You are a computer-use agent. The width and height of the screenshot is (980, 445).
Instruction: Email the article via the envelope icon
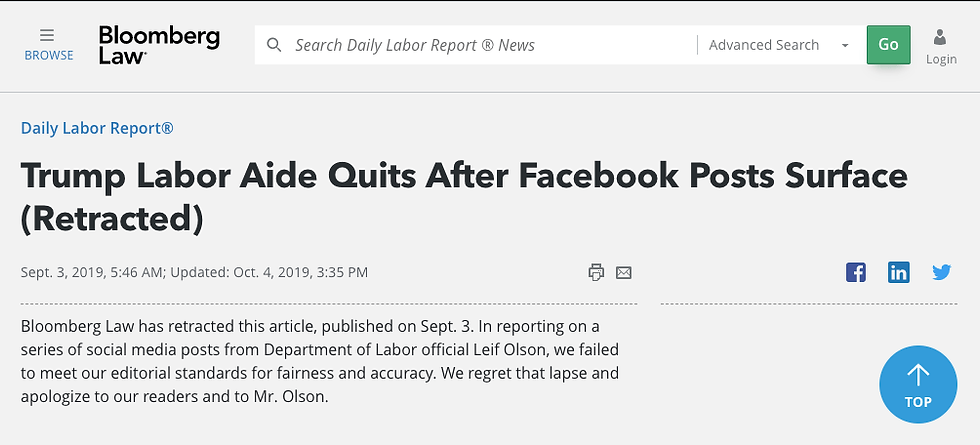pyautogui.click(x=624, y=272)
